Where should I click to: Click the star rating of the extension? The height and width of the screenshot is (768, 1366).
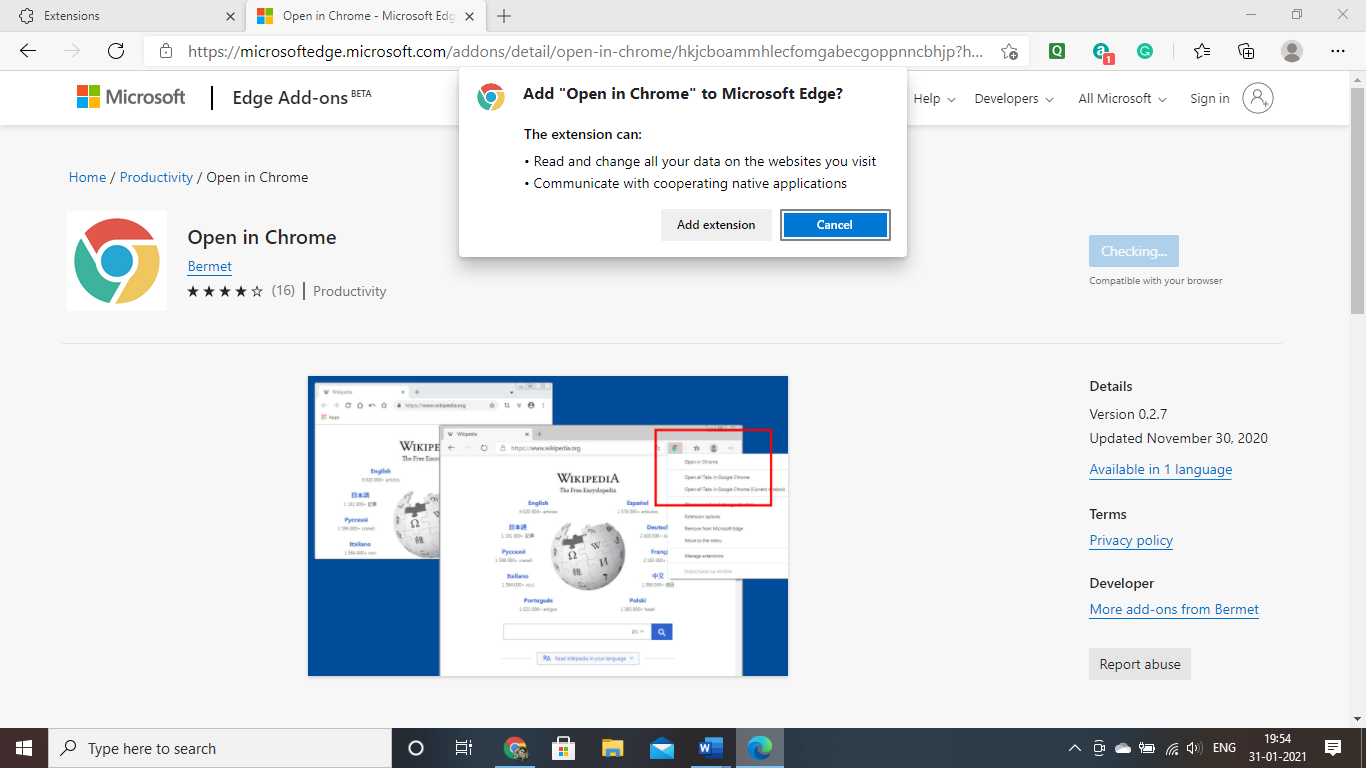(x=226, y=291)
